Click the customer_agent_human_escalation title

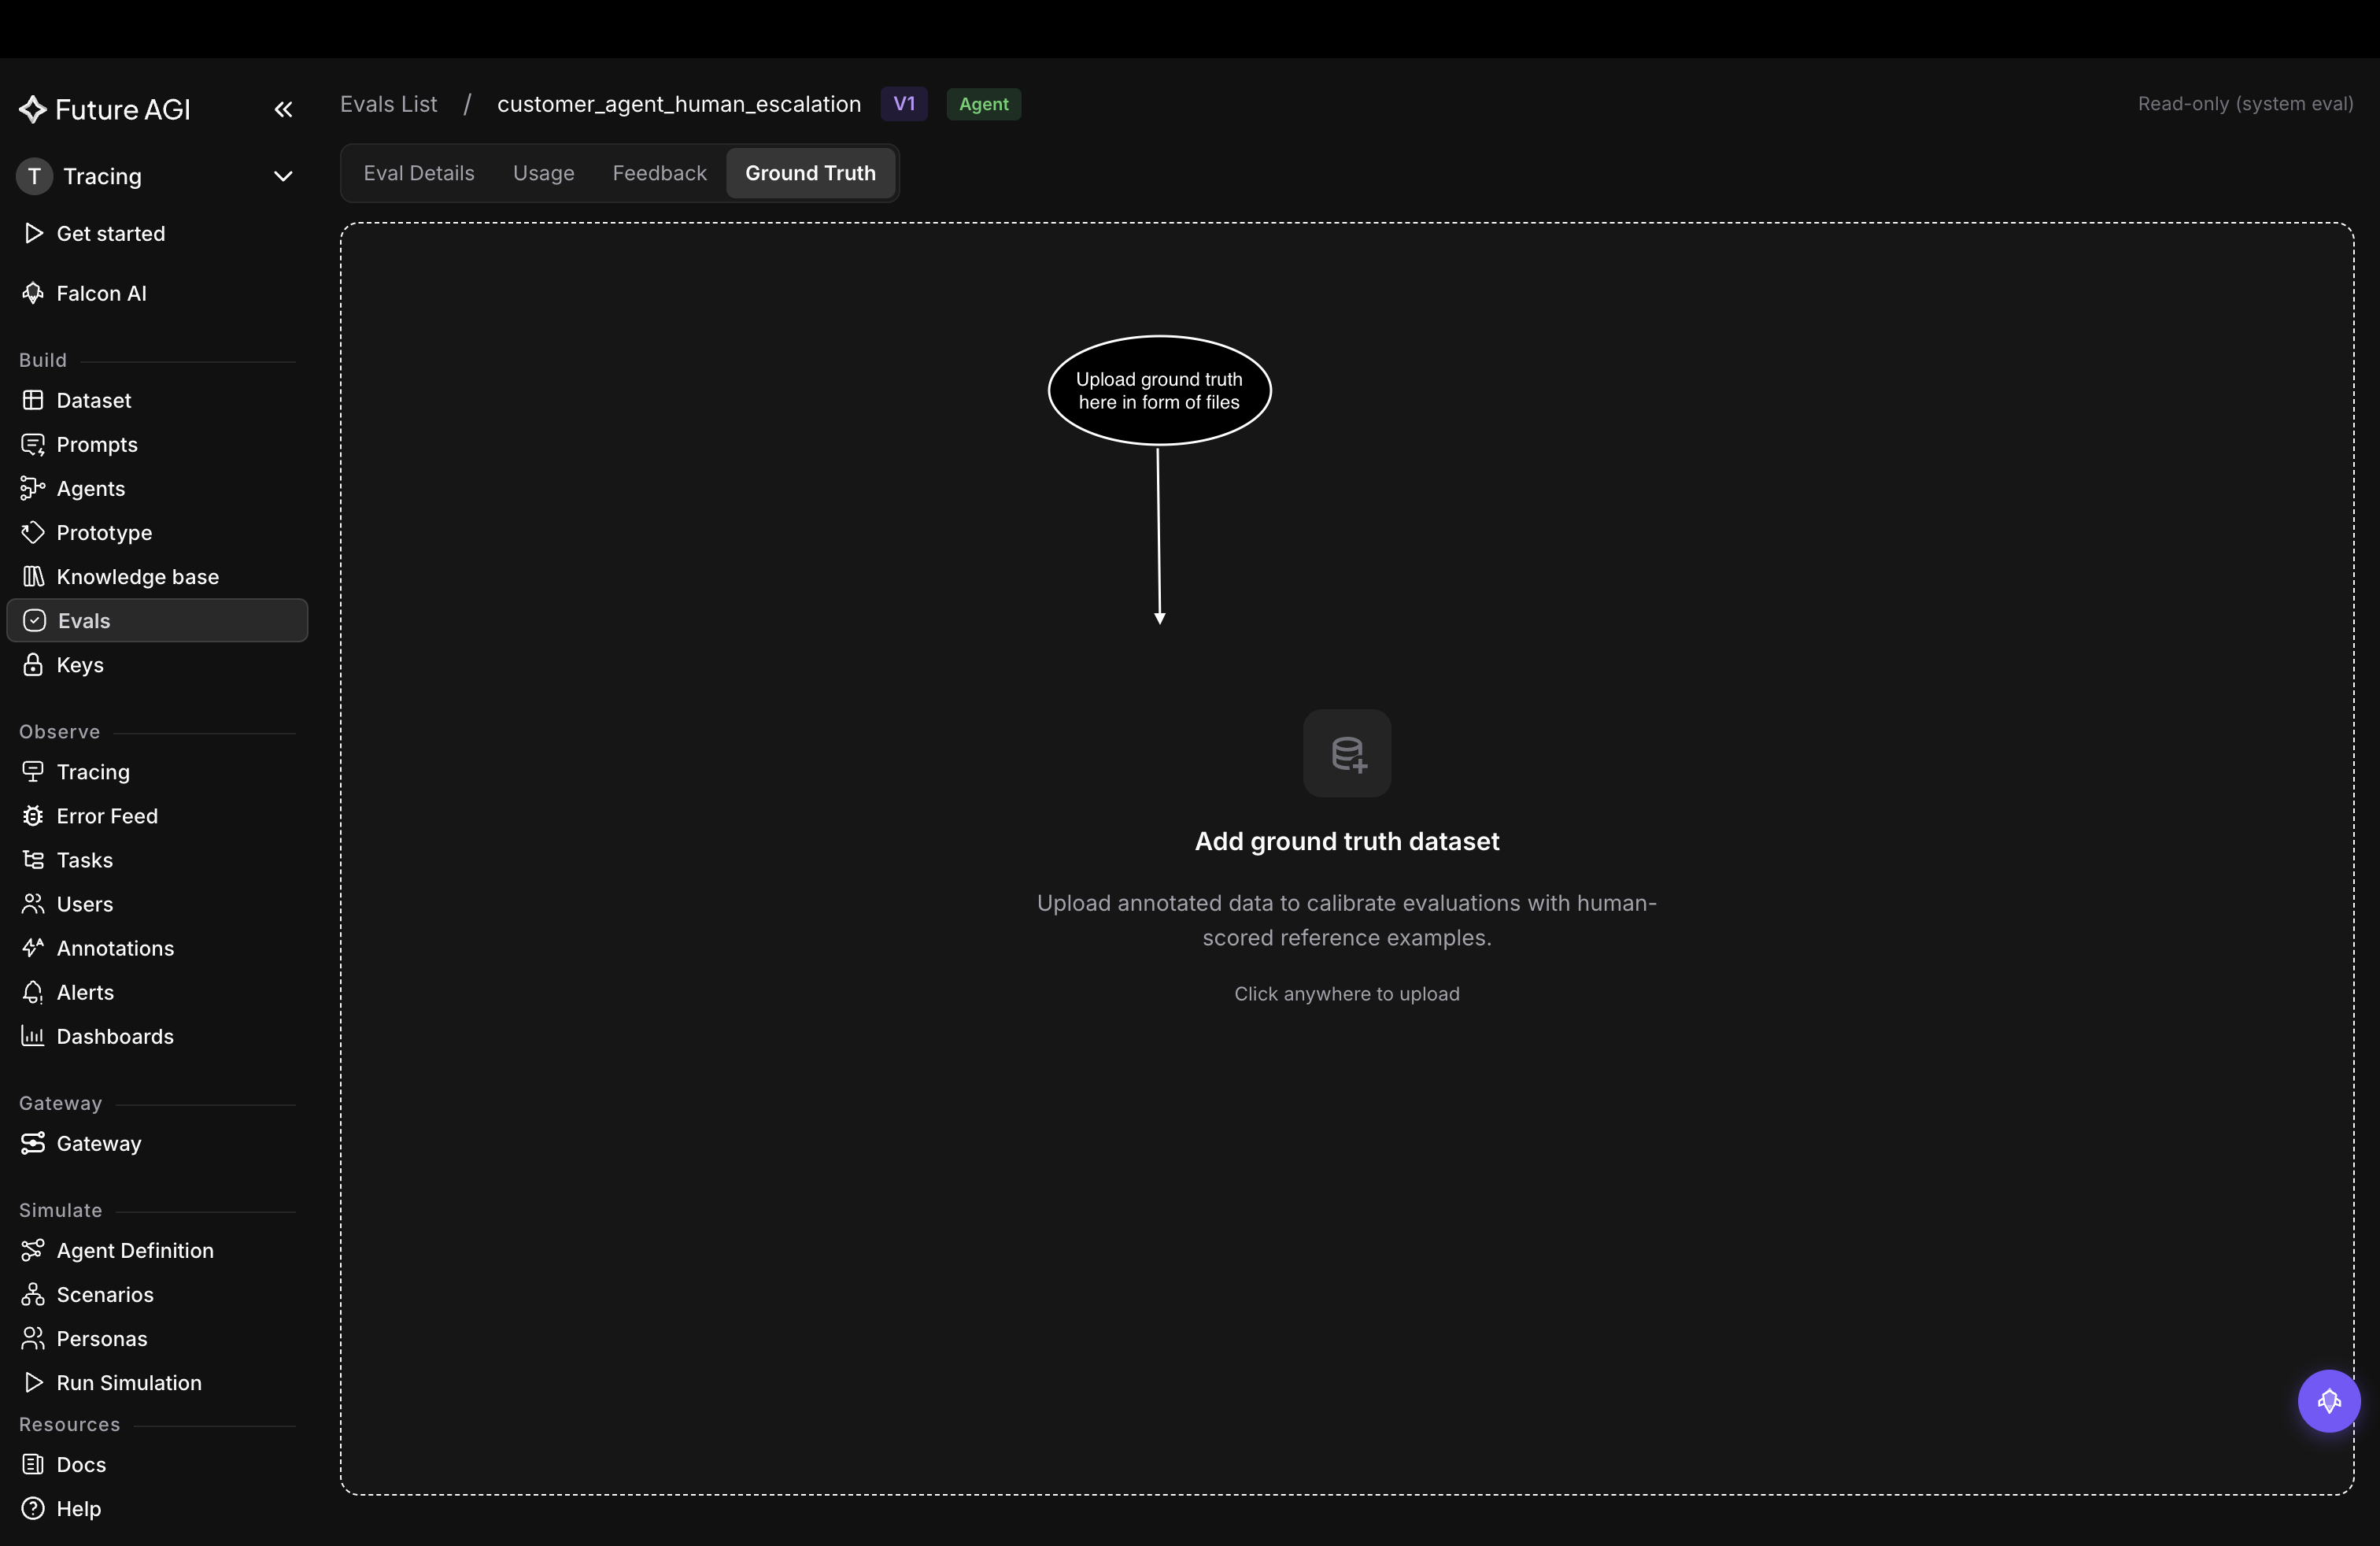[x=679, y=104]
